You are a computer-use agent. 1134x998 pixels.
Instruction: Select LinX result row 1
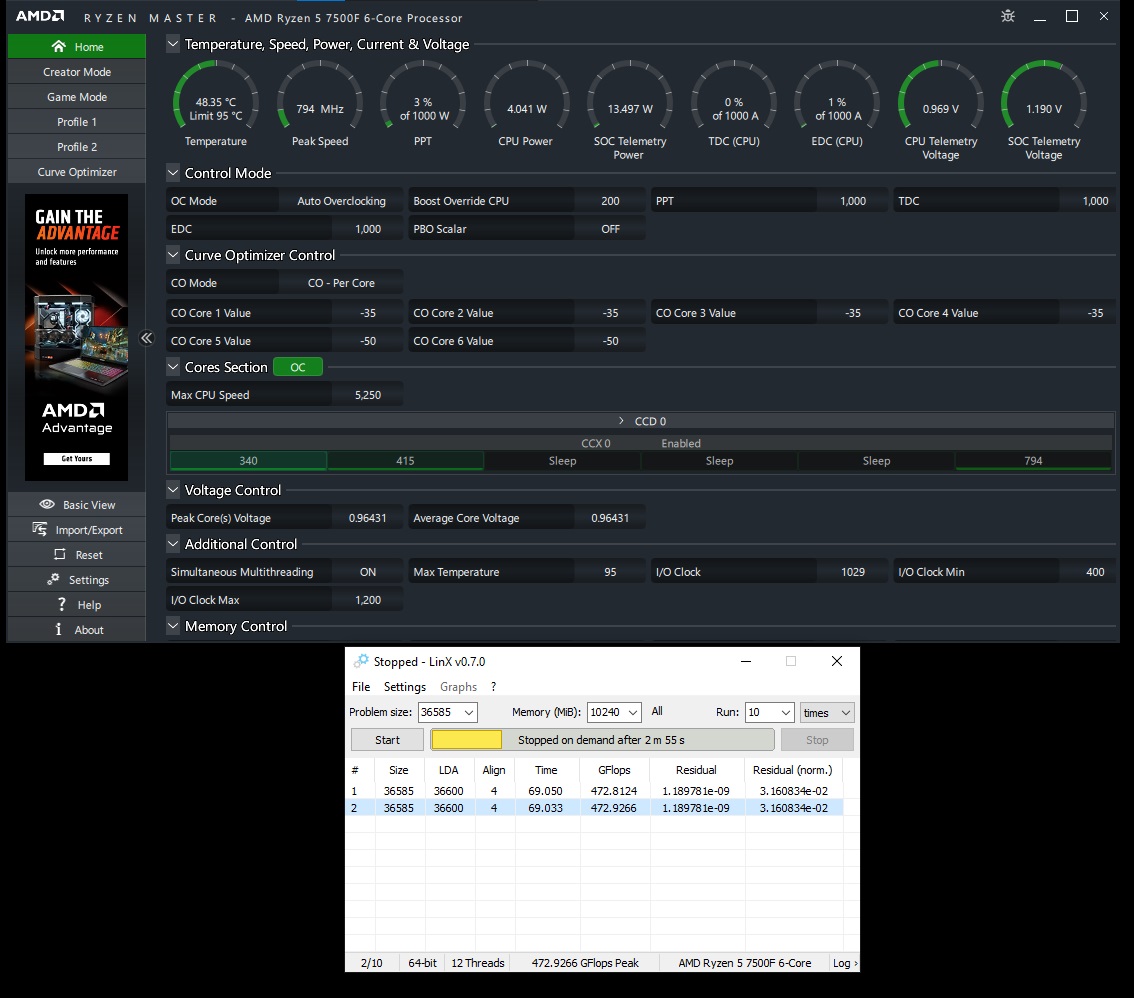594,791
